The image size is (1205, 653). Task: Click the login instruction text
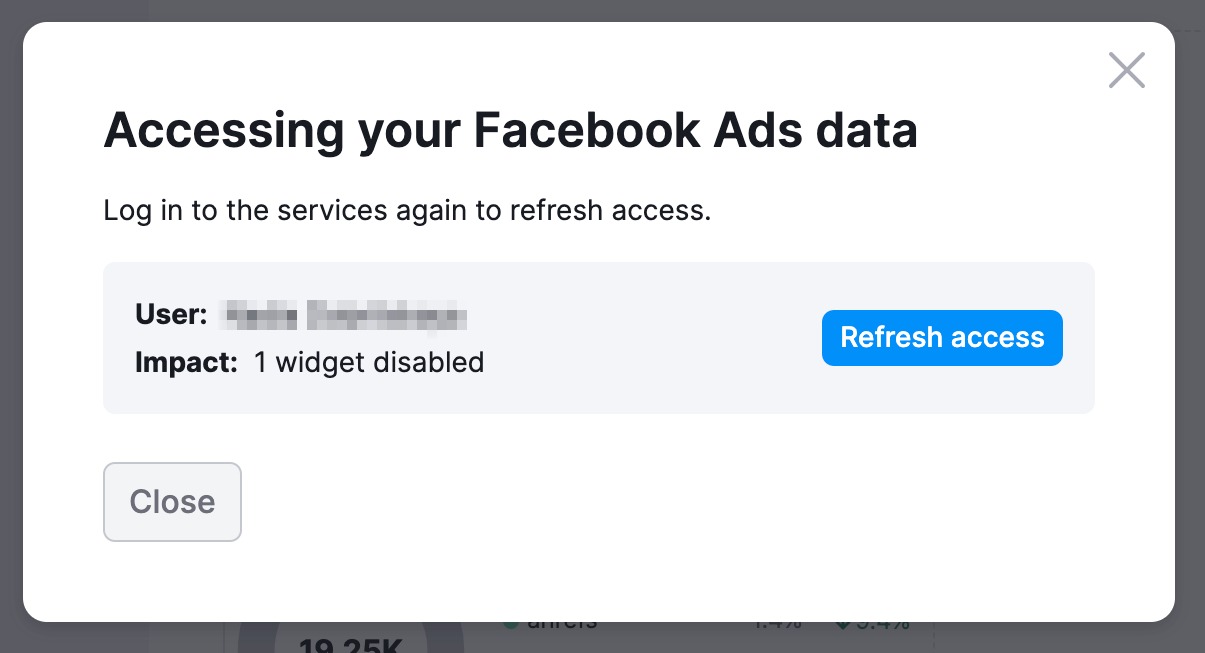[407, 210]
